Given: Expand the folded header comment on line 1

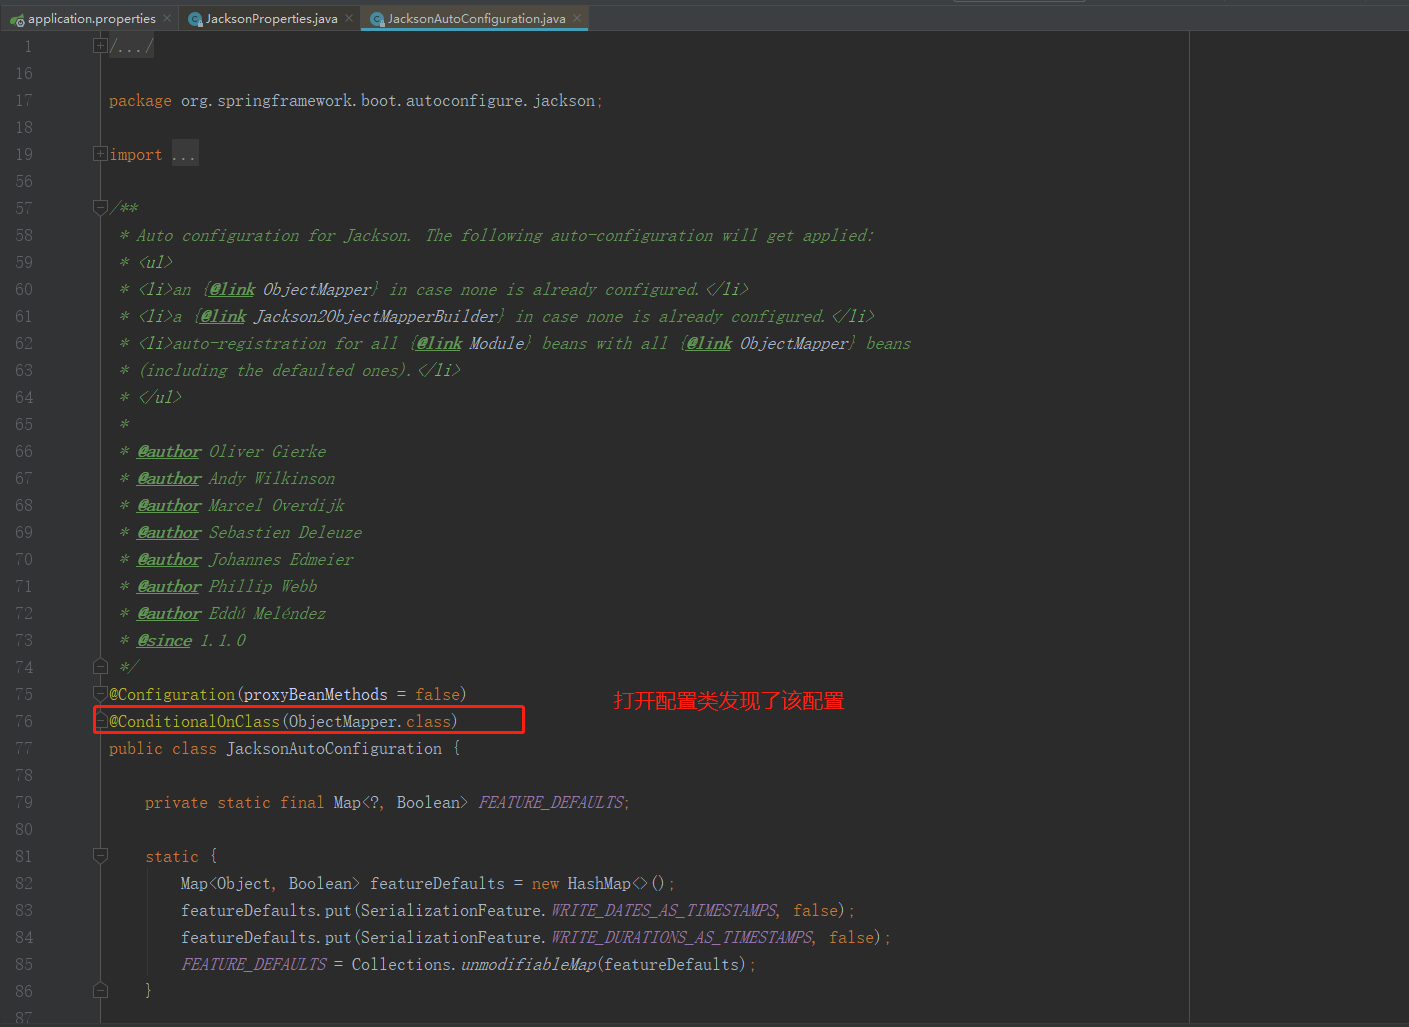Looking at the screenshot, I should click(100, 45).
